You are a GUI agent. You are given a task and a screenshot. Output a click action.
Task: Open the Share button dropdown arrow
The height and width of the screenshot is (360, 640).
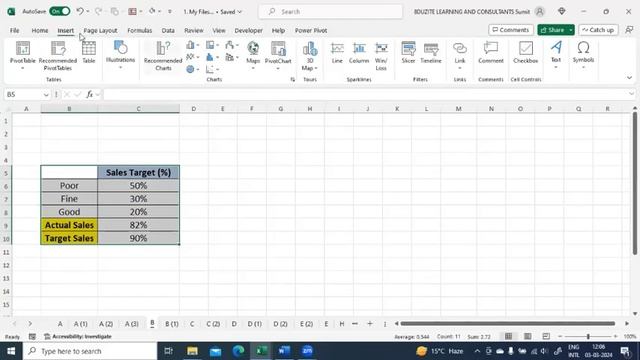(571, 30)
